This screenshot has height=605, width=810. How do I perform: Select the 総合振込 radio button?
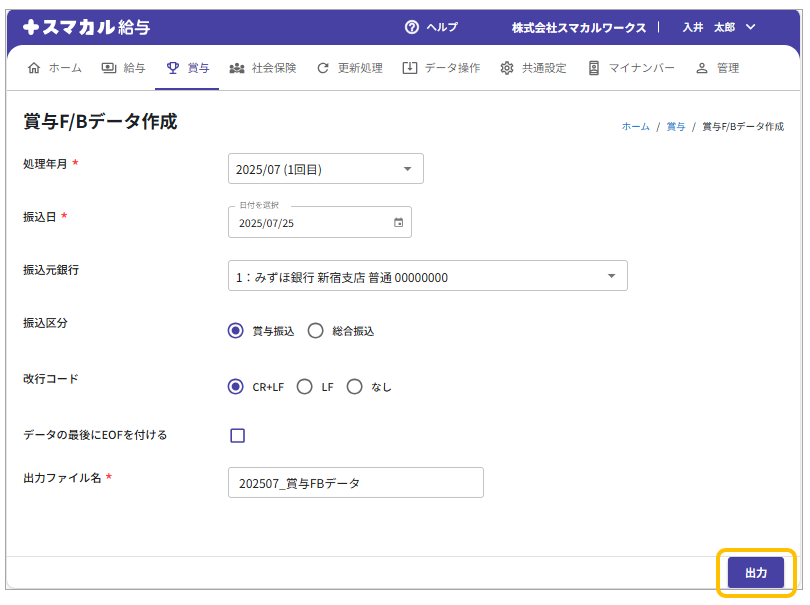click(316, 331)
